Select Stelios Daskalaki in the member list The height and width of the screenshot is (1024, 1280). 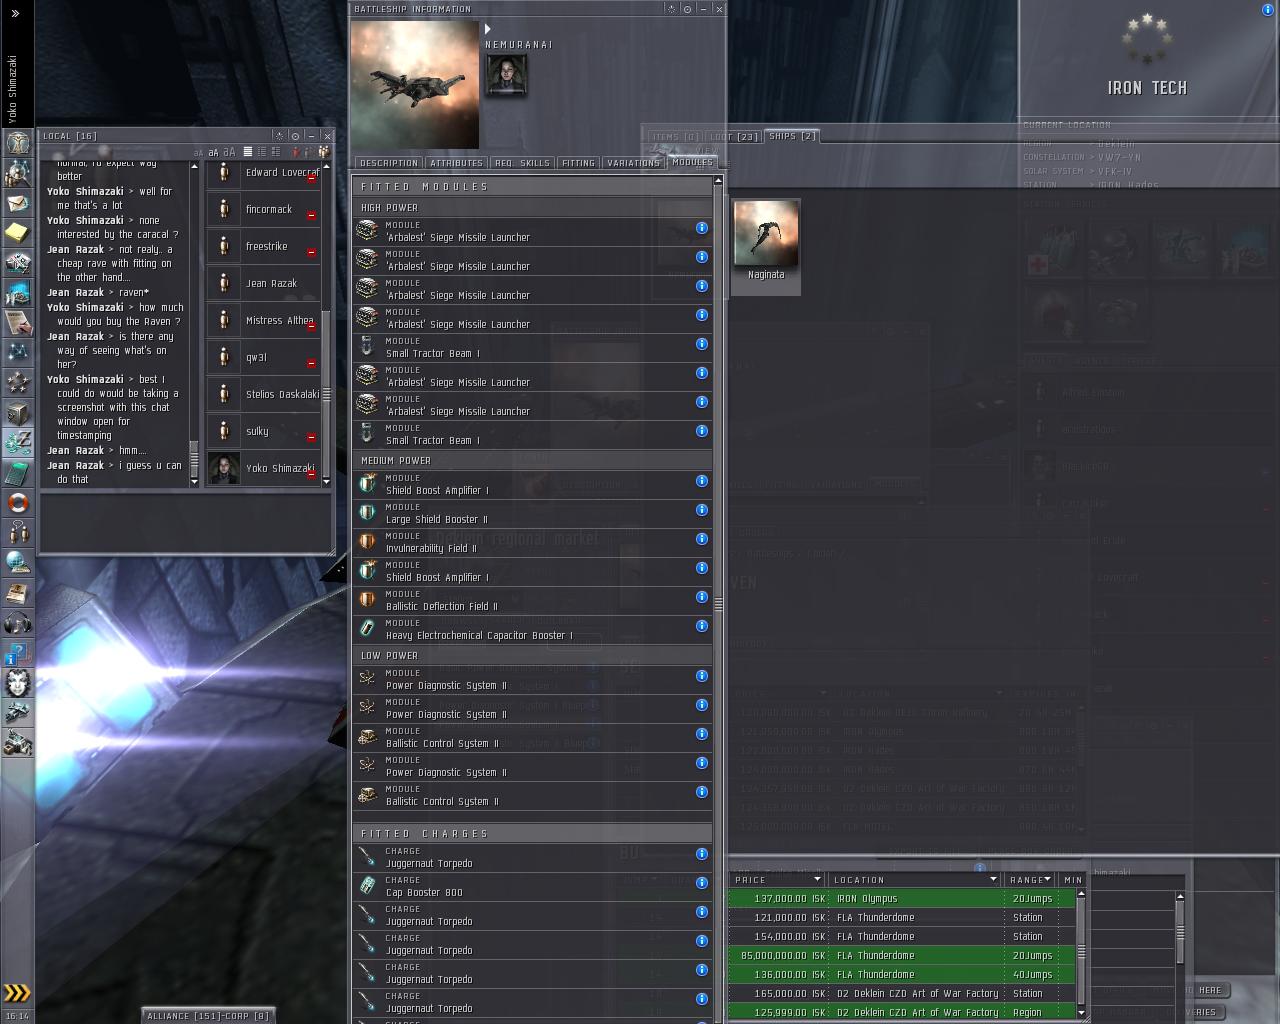tap(264, 395)
